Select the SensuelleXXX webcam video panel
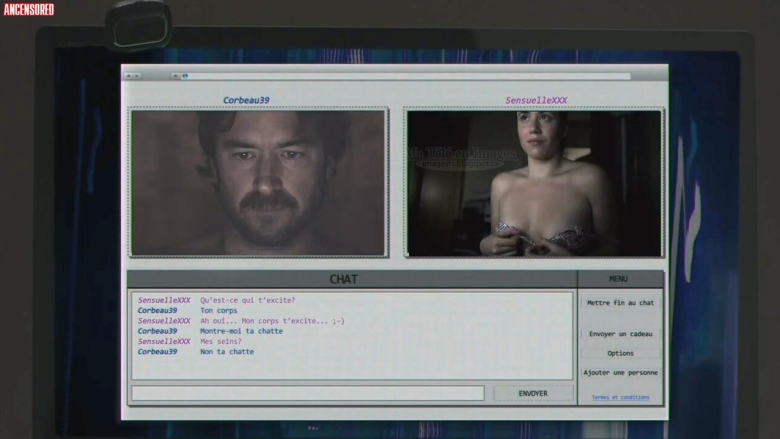 coord(534,183)
